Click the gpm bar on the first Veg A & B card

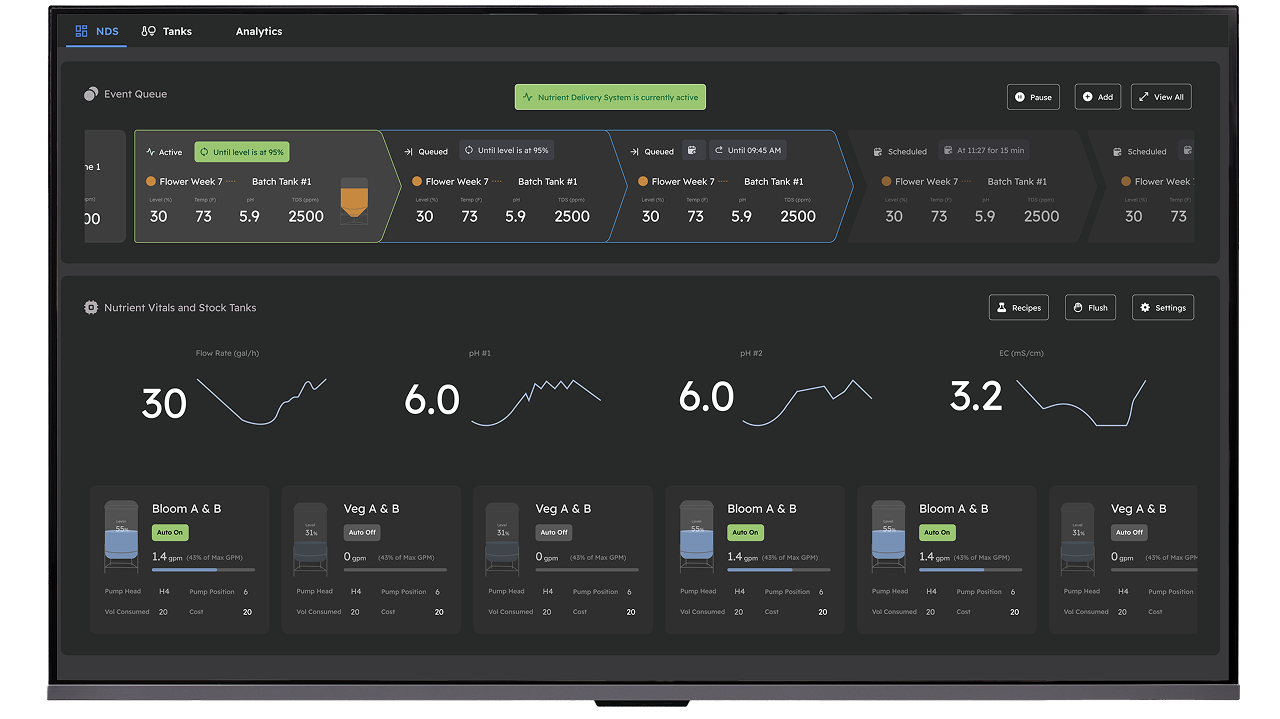tap(395, 570)
